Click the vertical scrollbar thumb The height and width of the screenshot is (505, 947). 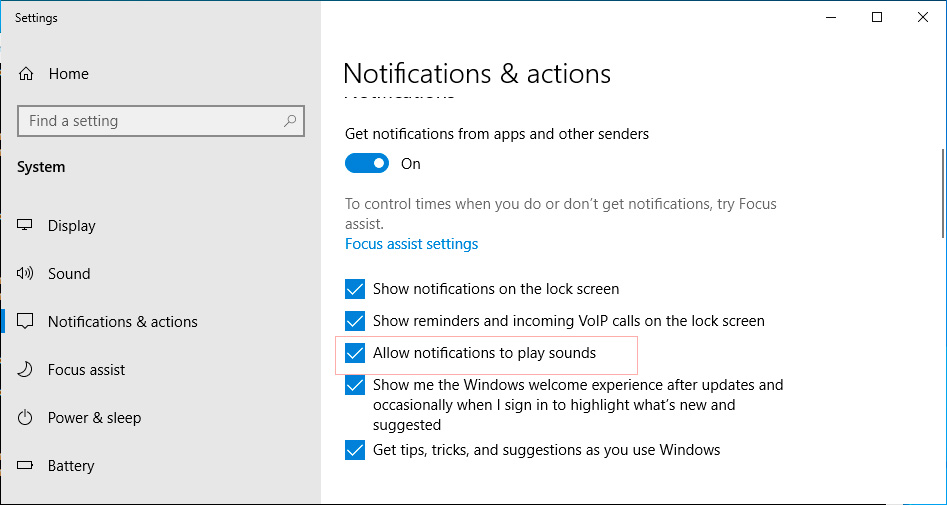(944, 193)
